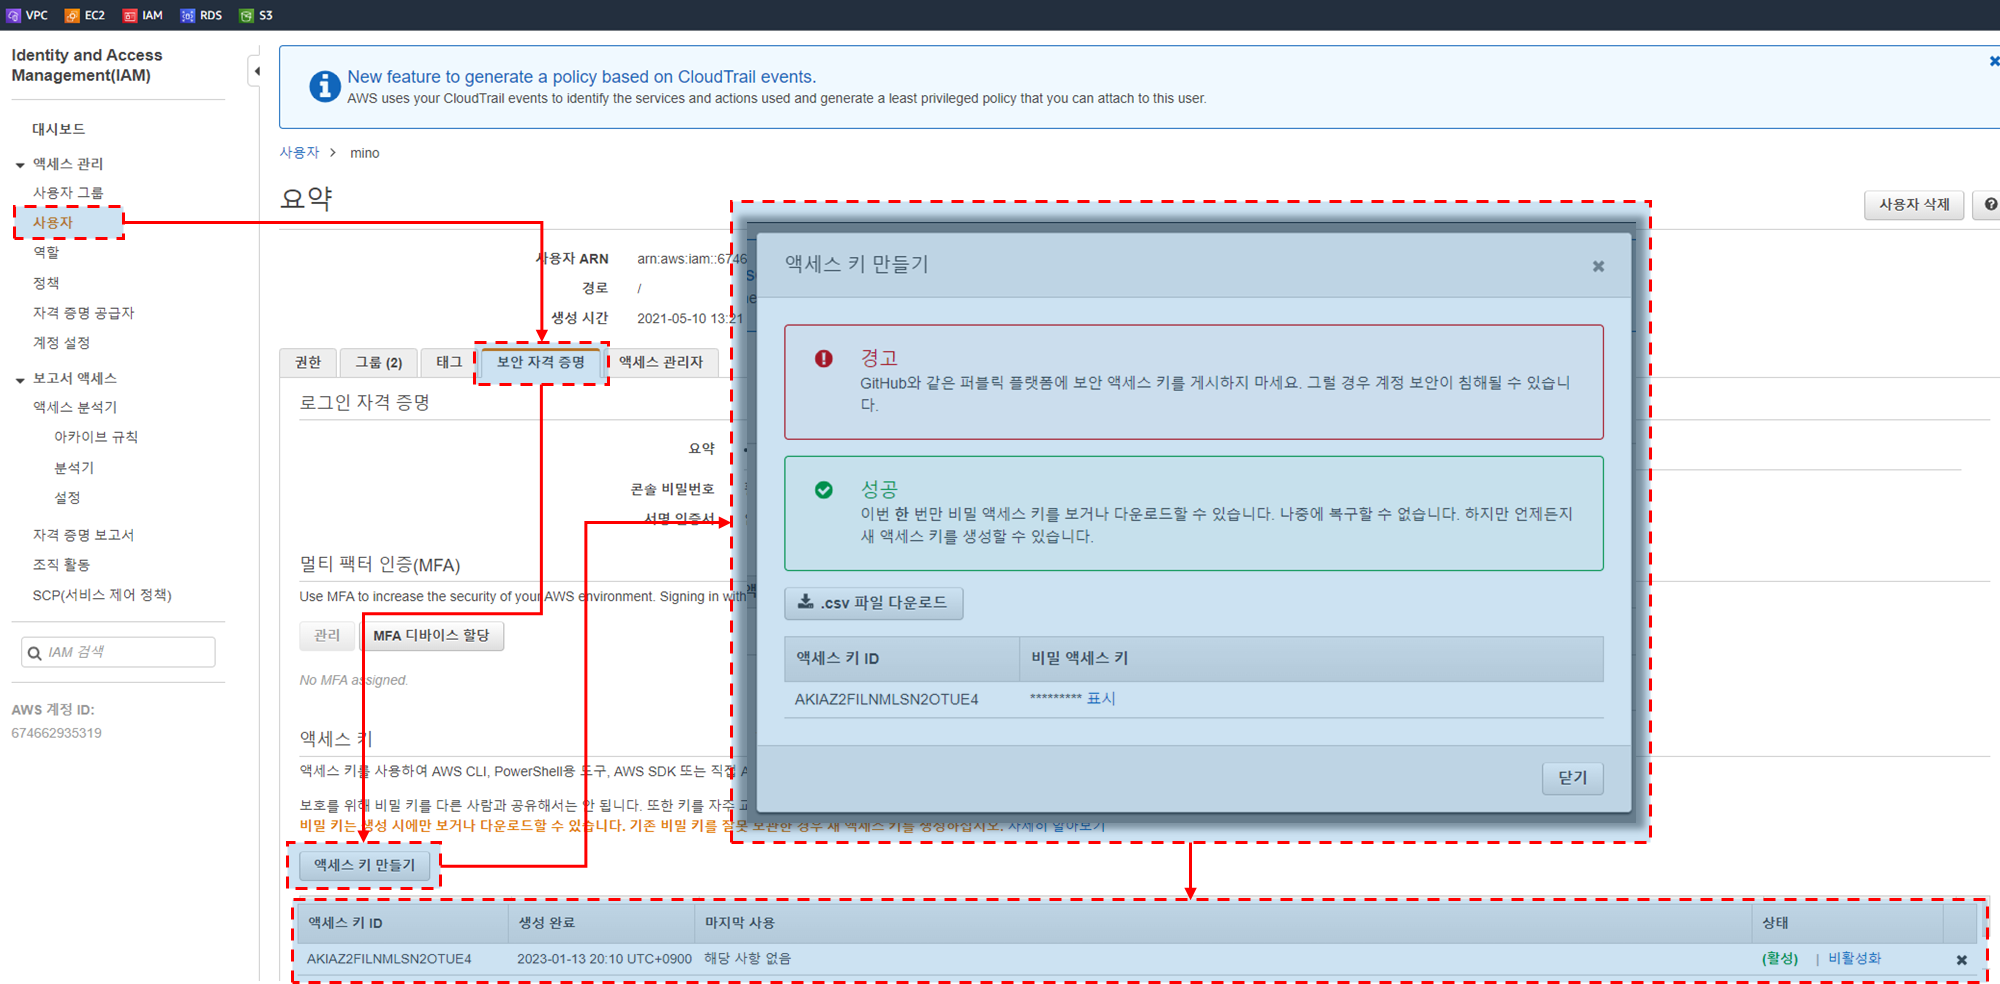Click the 액세스 키 만들기 button
This screenshot has height=984, width=2000.
coord(365,865)
